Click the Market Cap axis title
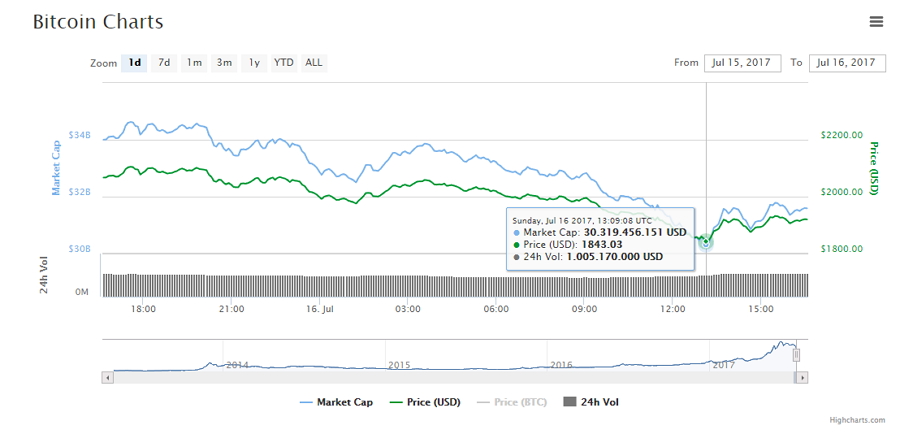This screenshot has width=900, height=434. [56, 168]
